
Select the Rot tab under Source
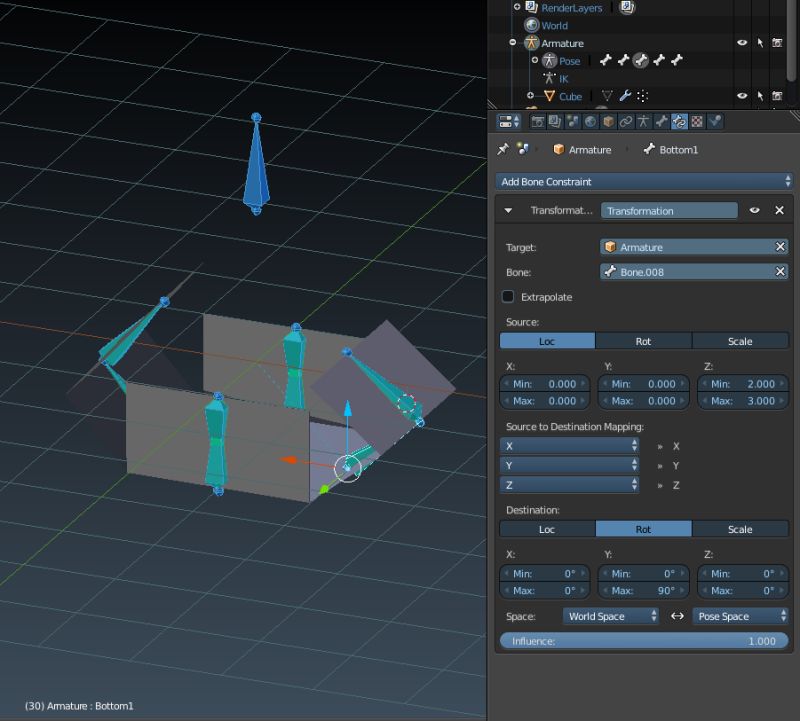tap(643, 341)
